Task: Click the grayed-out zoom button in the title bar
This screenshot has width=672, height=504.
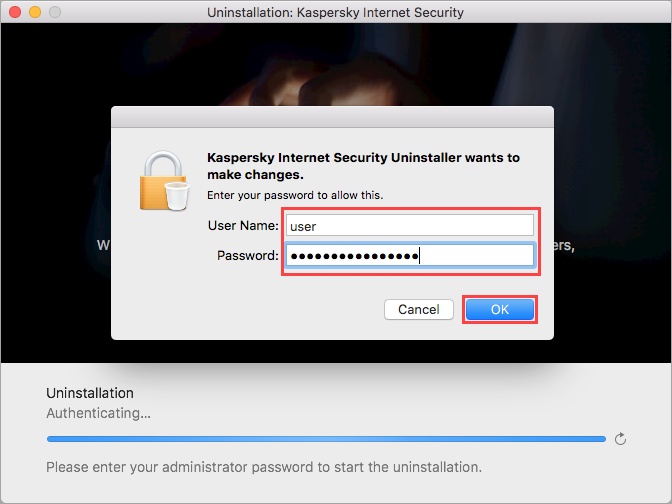Action: pos(55,12)
